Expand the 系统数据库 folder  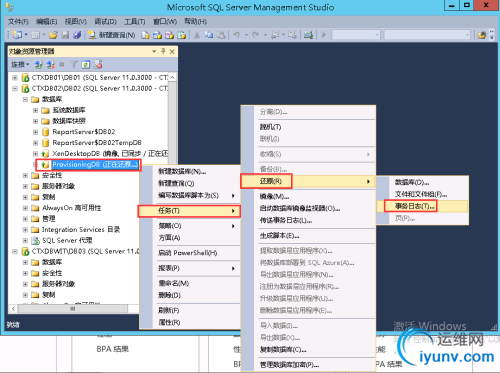[35, 110]
